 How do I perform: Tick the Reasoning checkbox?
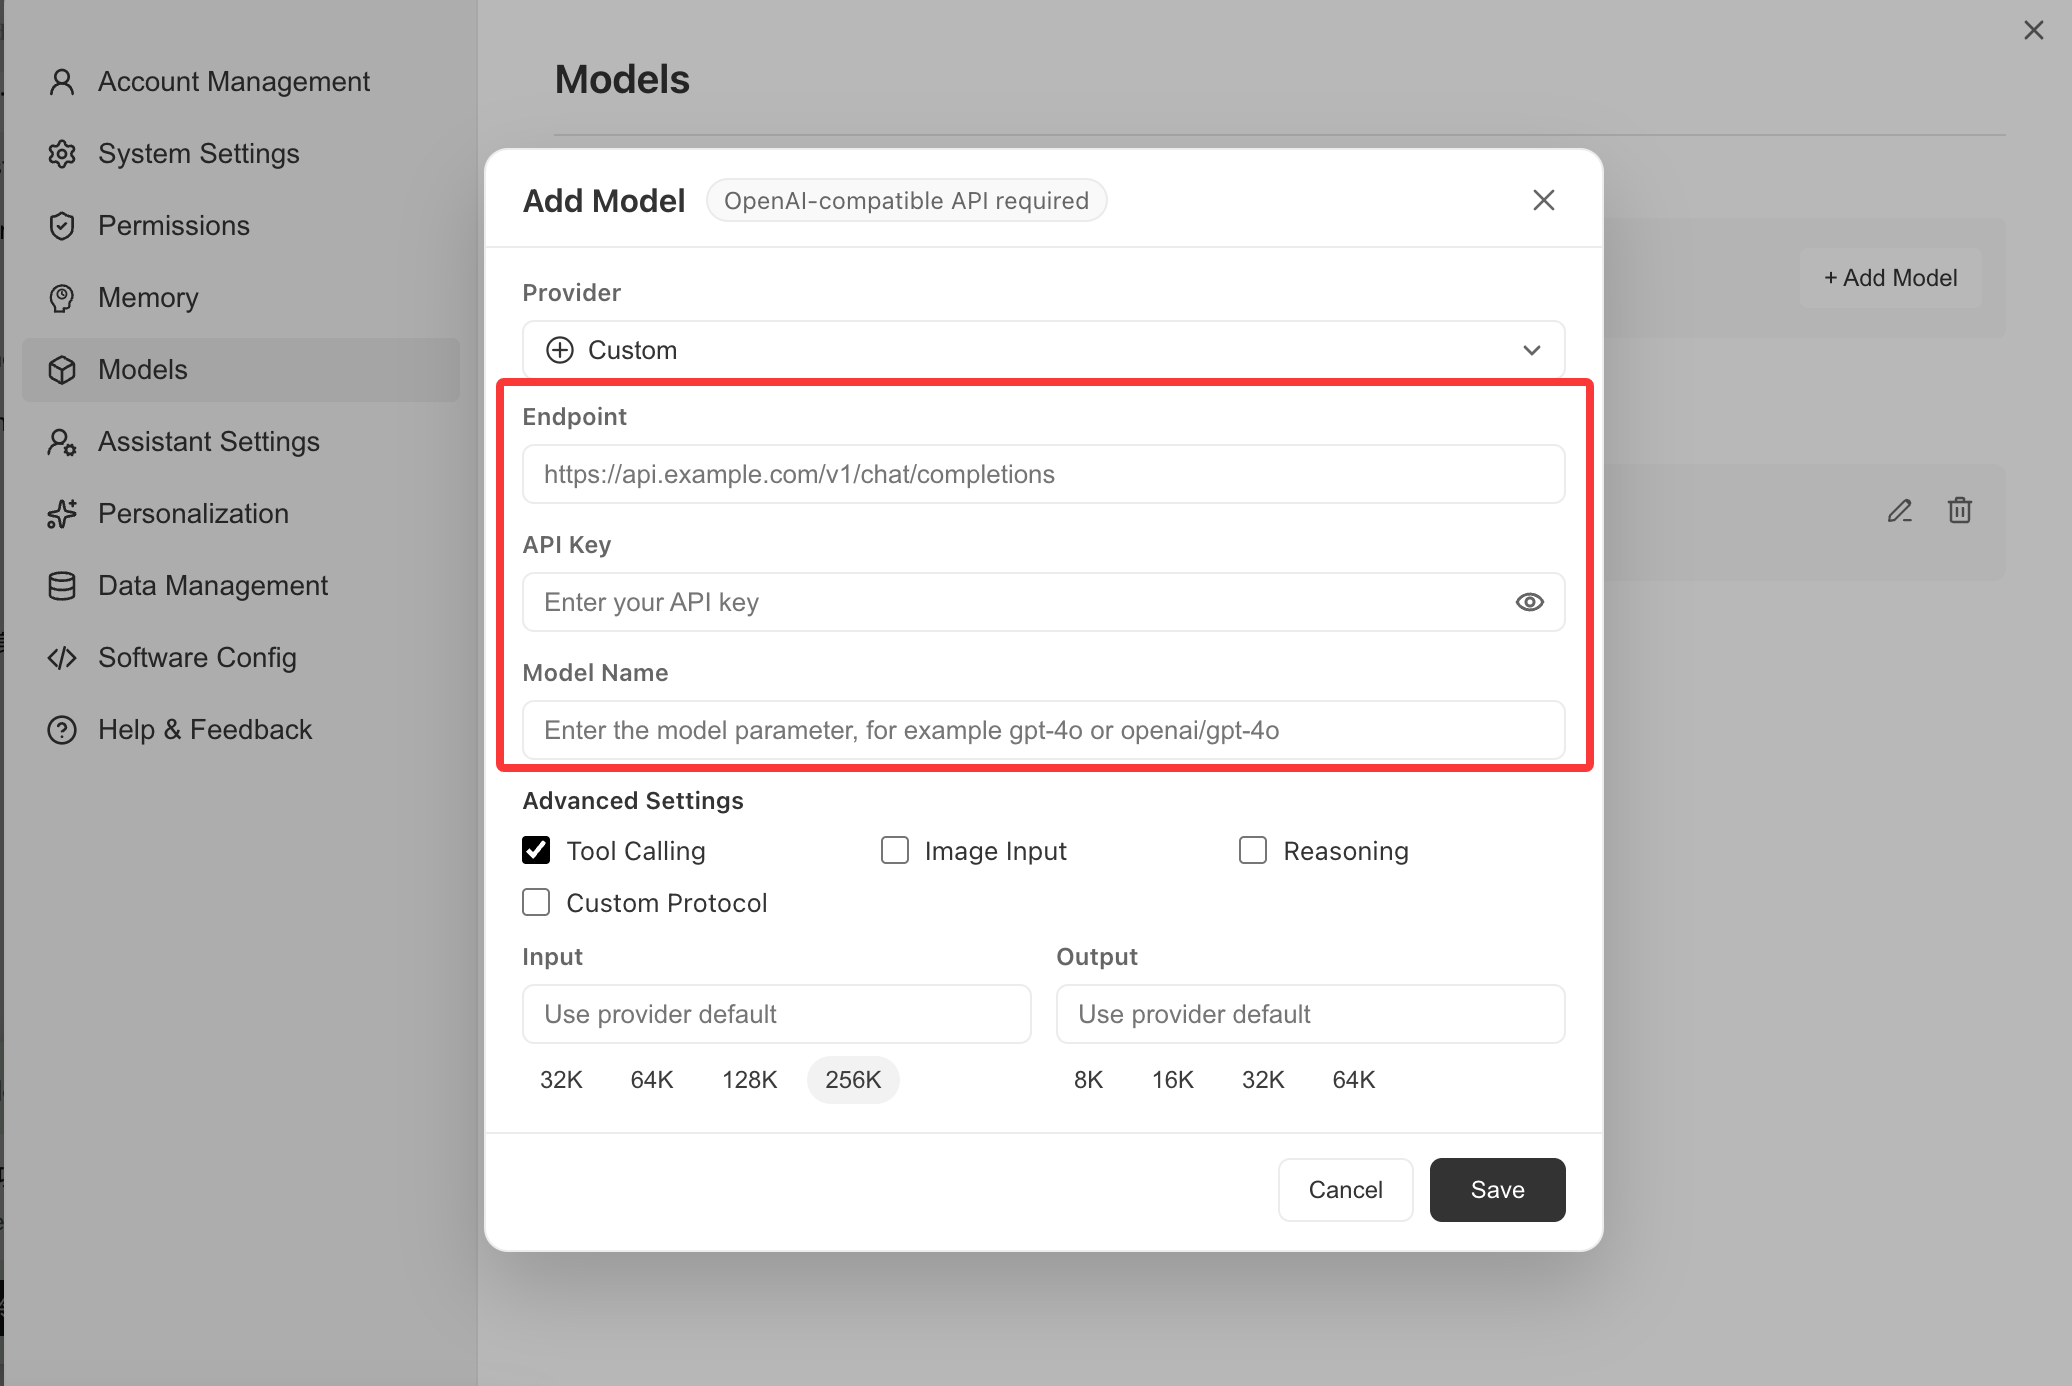[1253, 850]
